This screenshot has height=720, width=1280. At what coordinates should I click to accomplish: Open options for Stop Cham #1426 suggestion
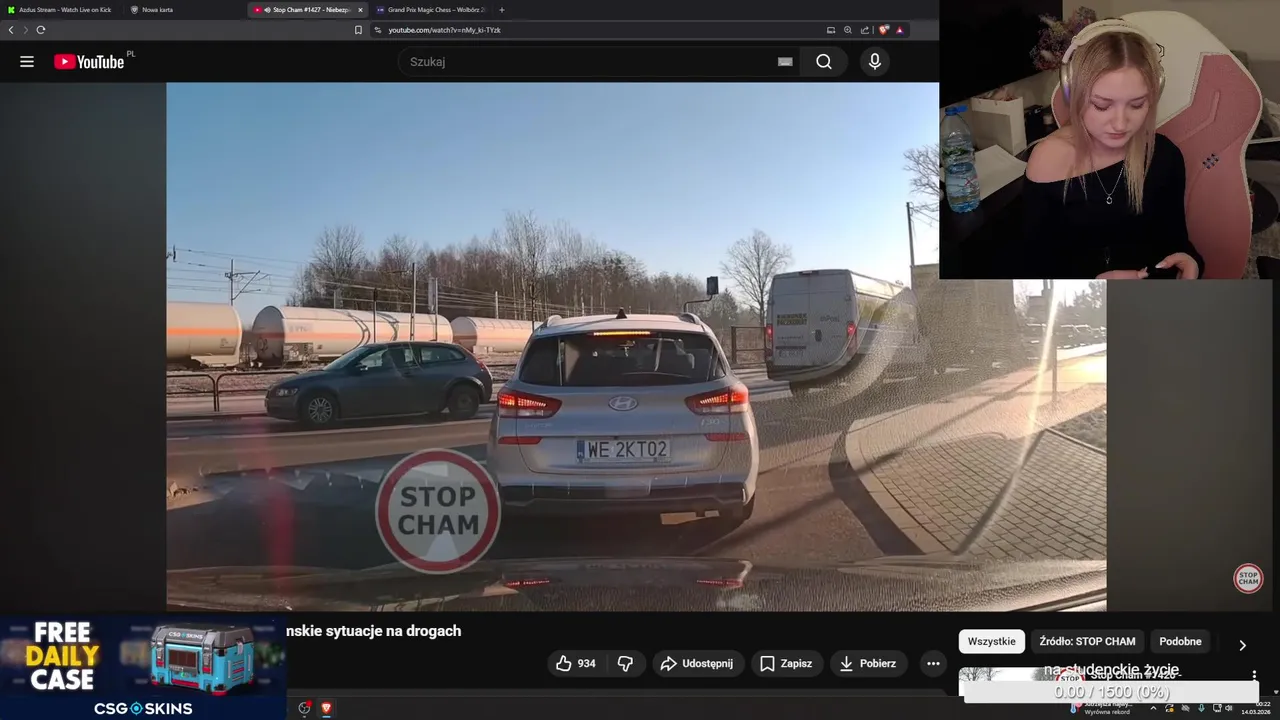tap(1254, 675)
